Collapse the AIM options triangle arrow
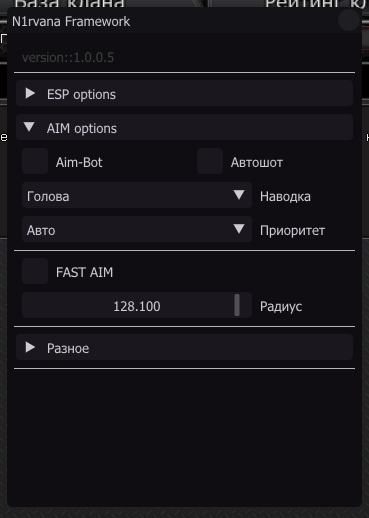 (29, 127)
